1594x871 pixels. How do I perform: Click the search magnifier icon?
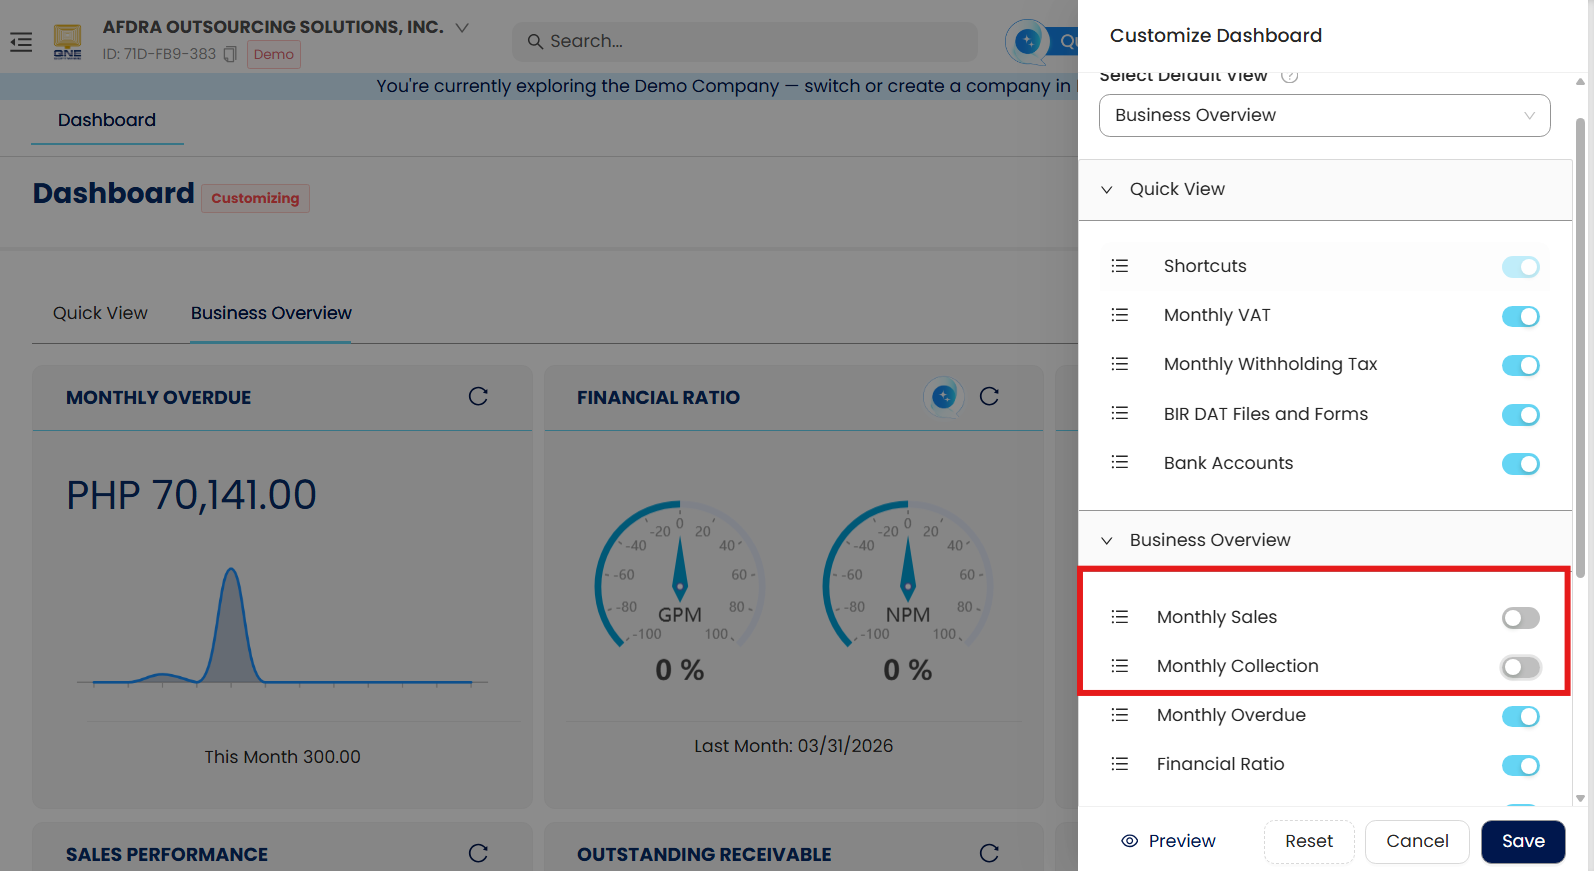(535, 41)
